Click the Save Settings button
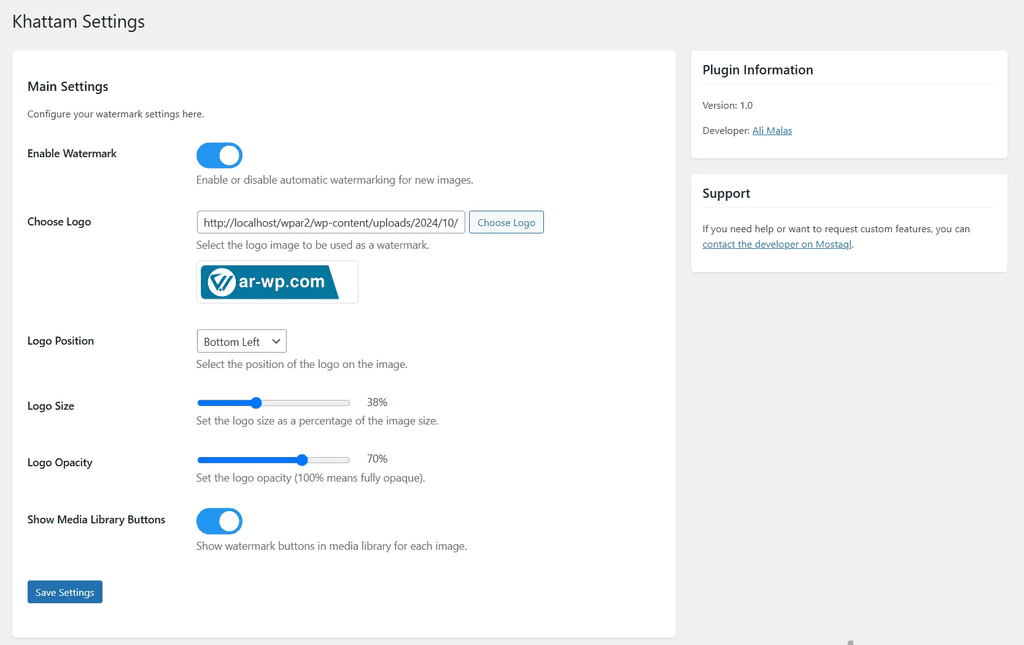 point(65,592)
